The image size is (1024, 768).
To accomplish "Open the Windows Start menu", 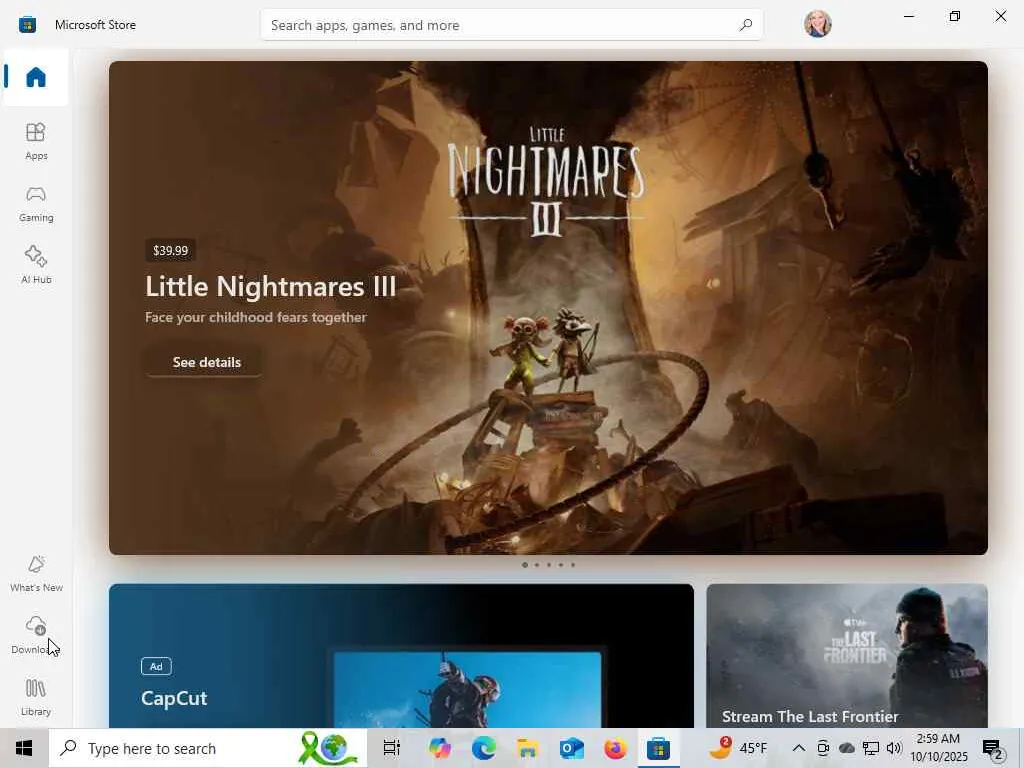I will pyautogui.click(x=24, y=748).
